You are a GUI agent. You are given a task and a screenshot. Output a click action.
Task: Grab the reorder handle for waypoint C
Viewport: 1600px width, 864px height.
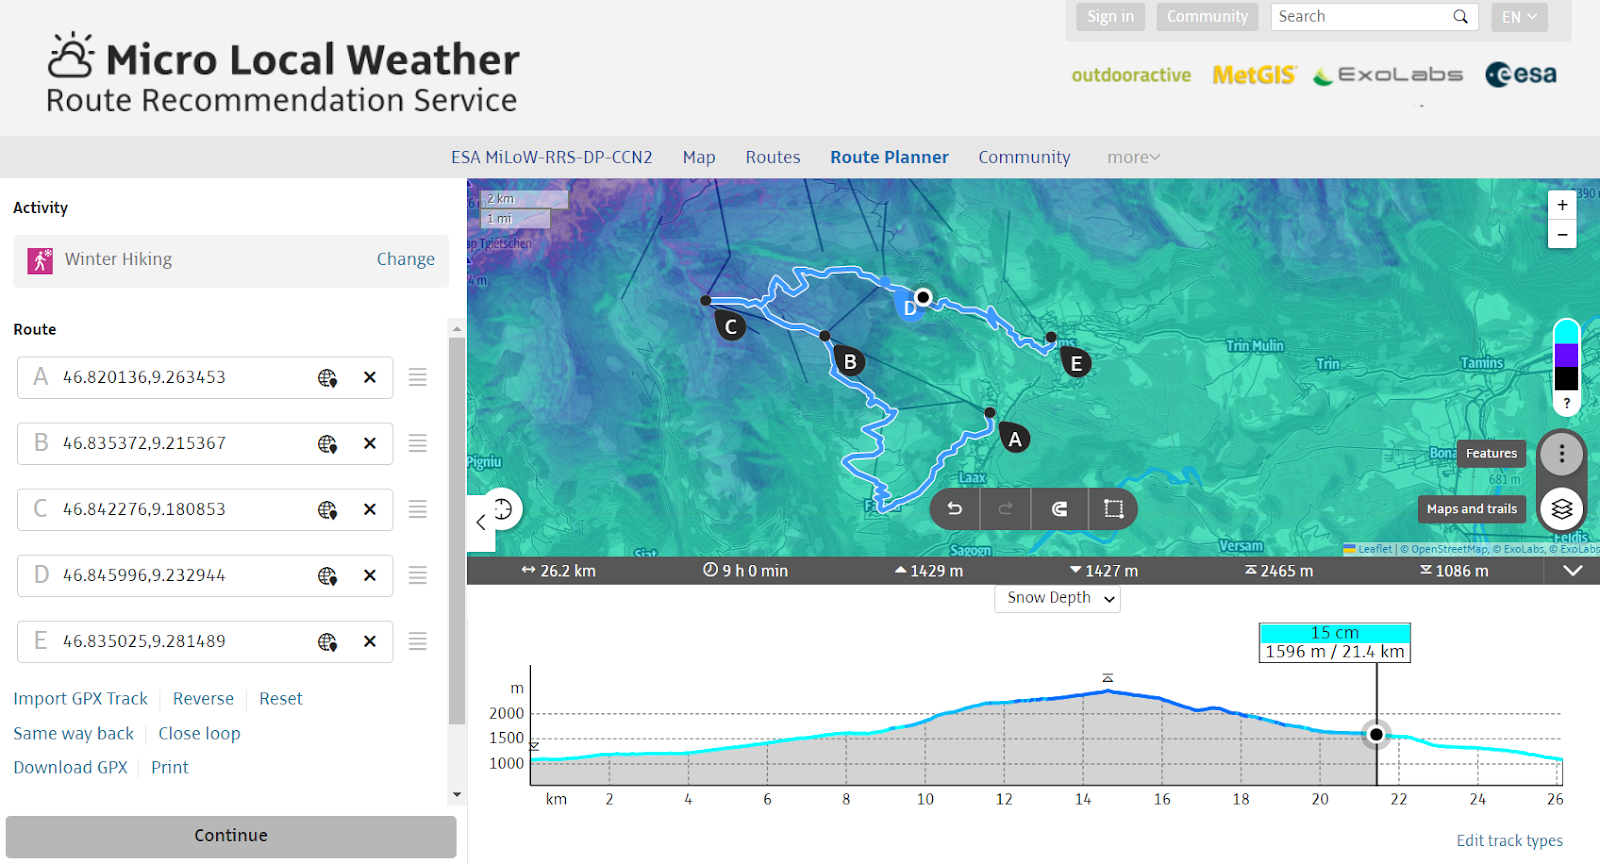(x=418, y=509)
